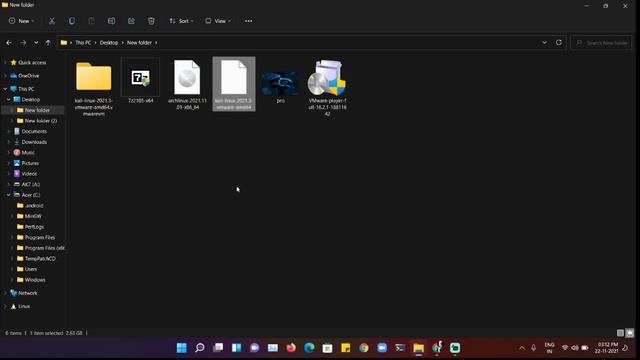Open Zoom from taskbar

click(382, 348)
